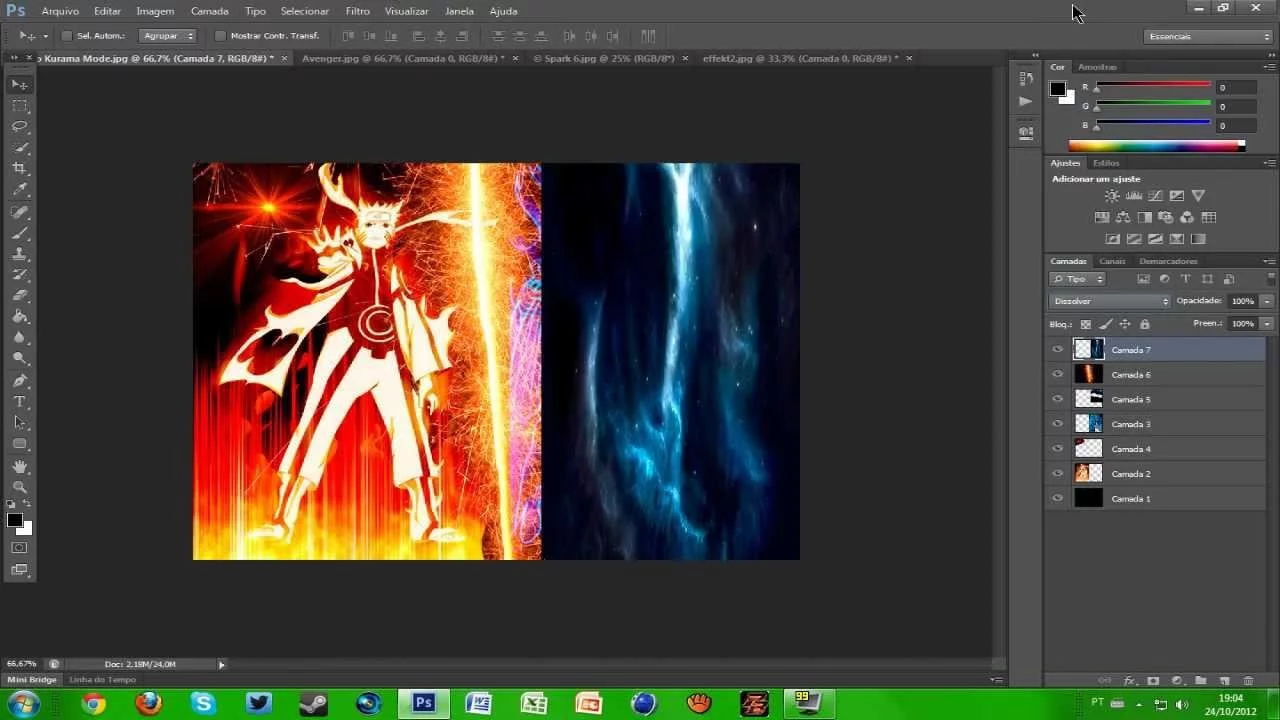This screenshot has height=720, width=1280.
Task: Toggle visibility of Camada 5
Action: [1057, 399]
